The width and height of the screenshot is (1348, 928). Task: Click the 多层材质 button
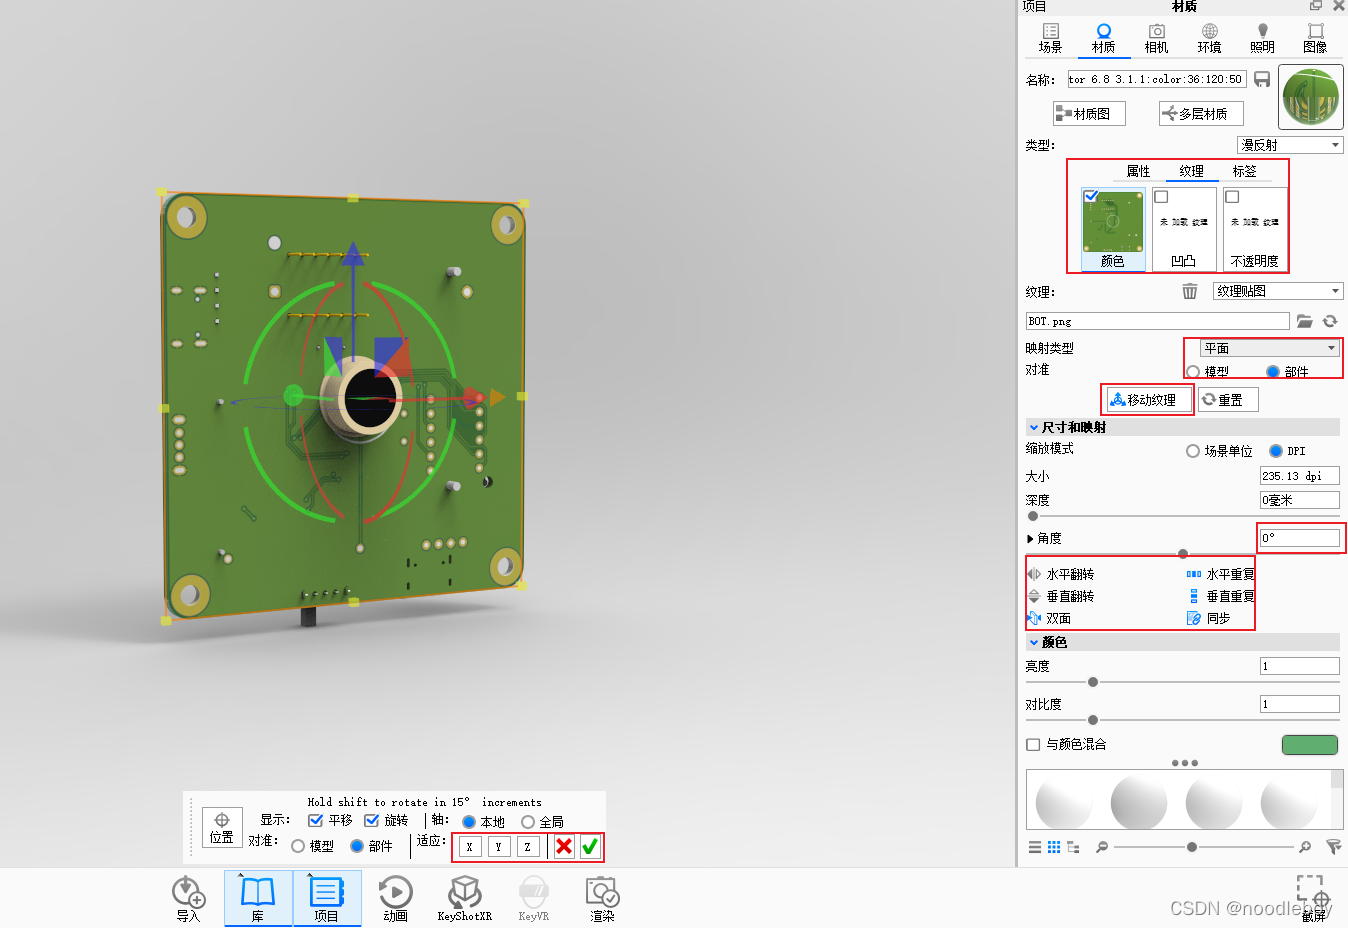pyautogui.click(x=1201, y=114)
